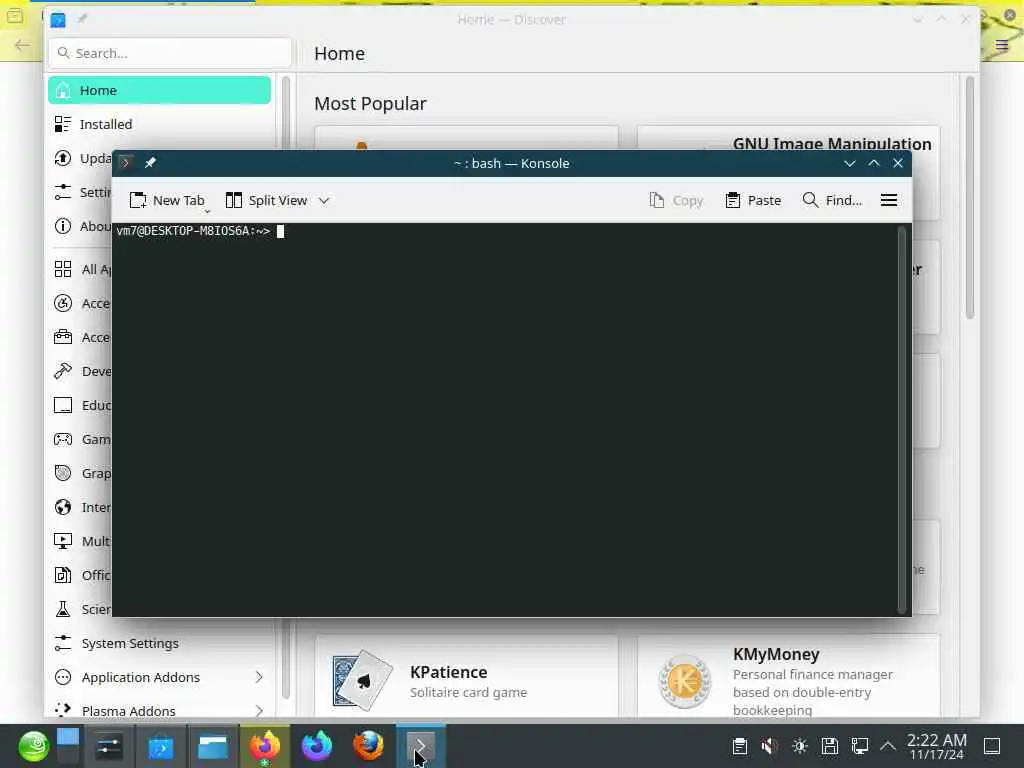This screenshot has width=1024, height=768.
Task: Open System Settings category in Discover
Action: coord(159,643)
